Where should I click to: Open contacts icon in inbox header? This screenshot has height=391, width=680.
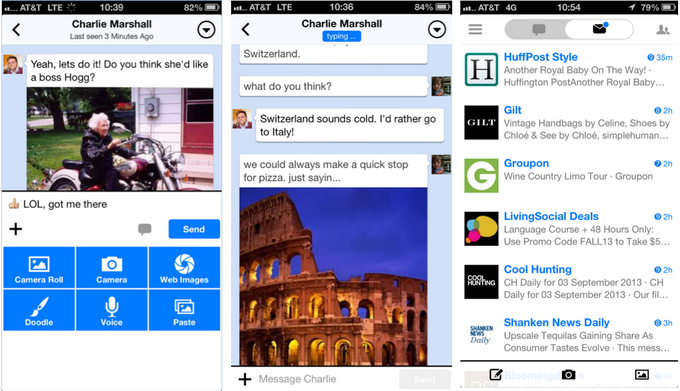(662, 29)
